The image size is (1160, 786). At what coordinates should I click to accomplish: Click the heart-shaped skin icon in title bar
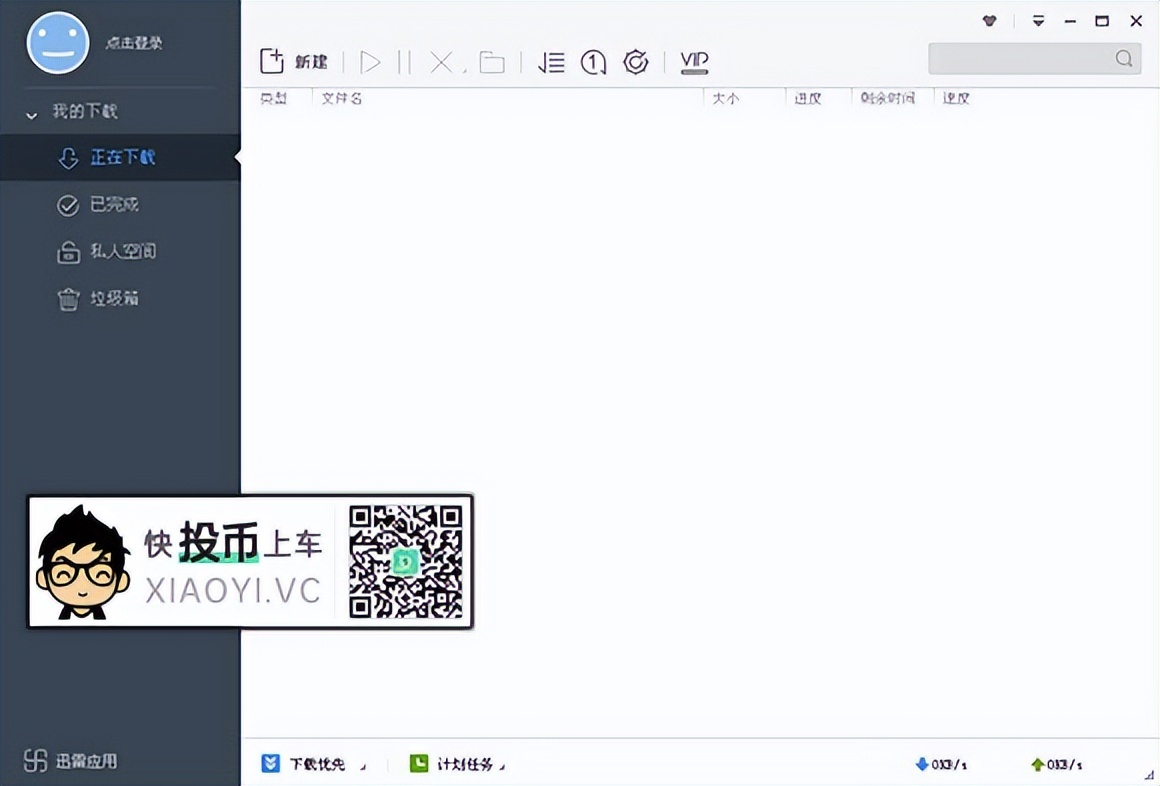989,21
